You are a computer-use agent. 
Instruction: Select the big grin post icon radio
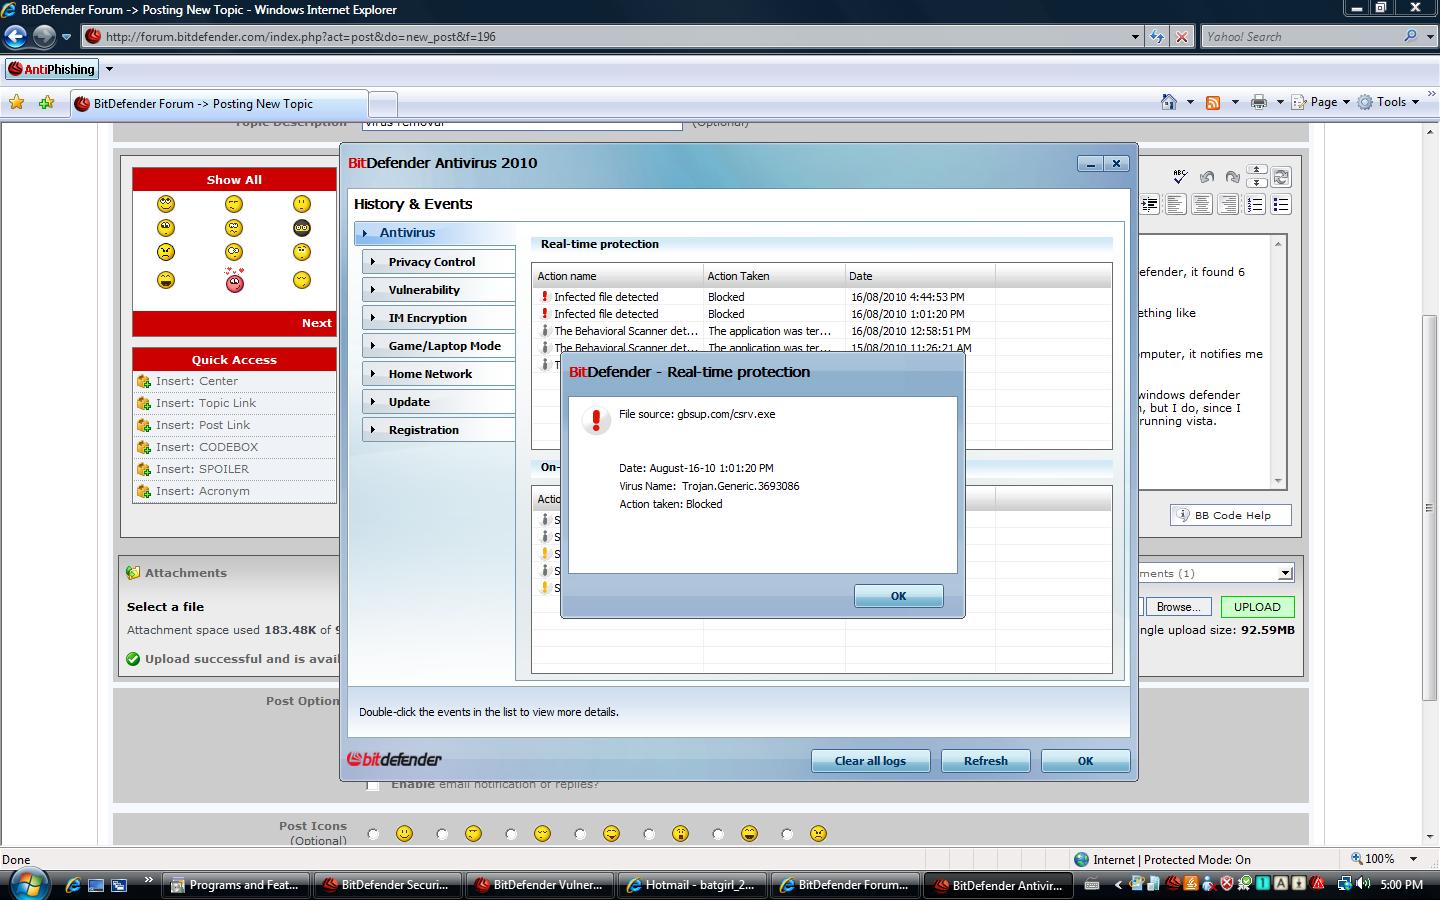(x=718, y=834)
